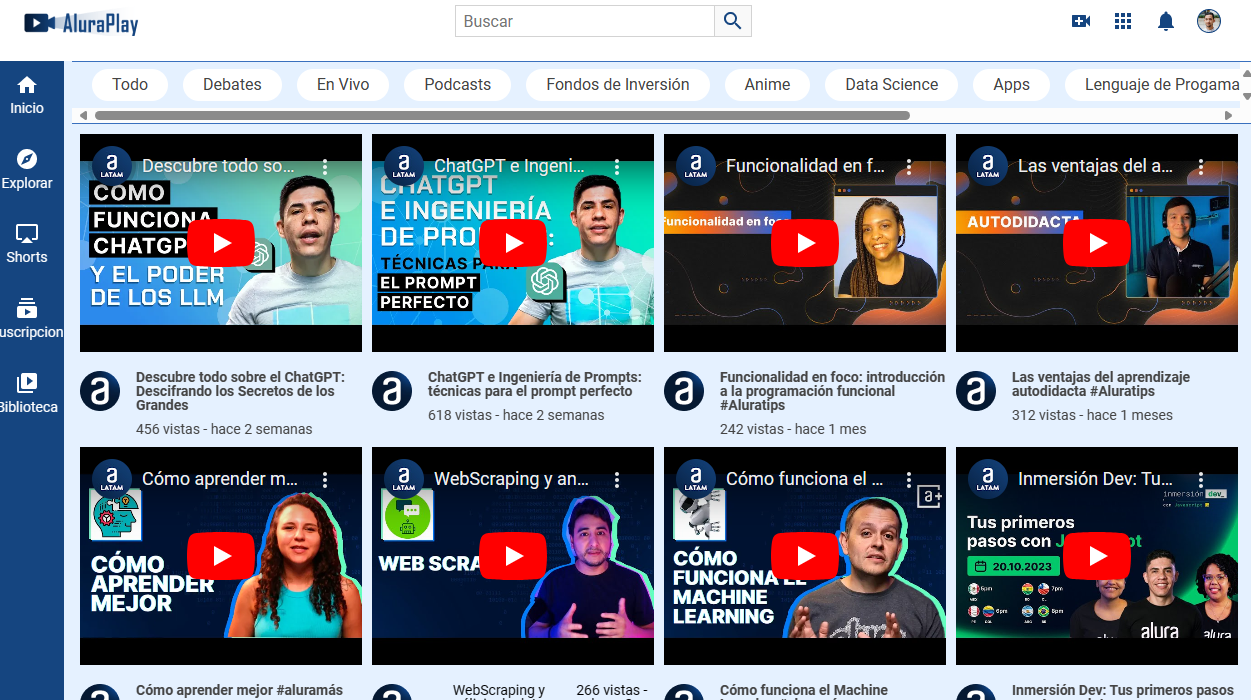The image size is (1251, 700).
Task: Open Explorar from the sidebar
Action: point(27,169)
